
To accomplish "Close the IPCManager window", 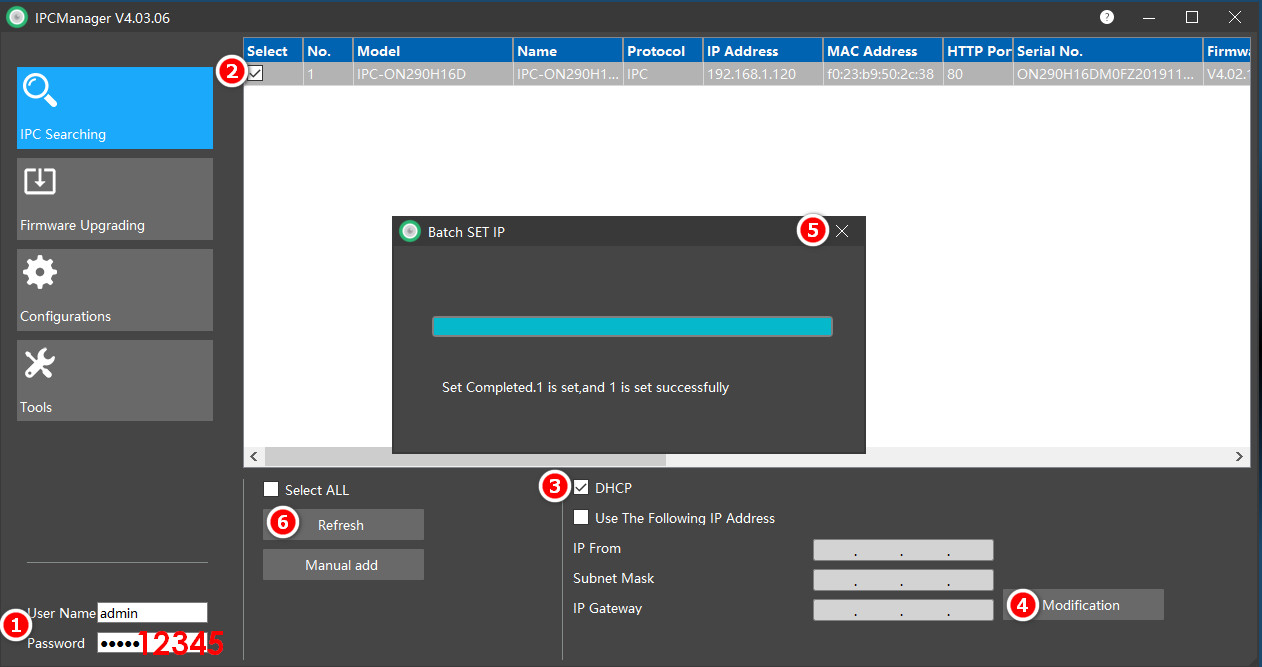I will click(x=1235, y=17).
